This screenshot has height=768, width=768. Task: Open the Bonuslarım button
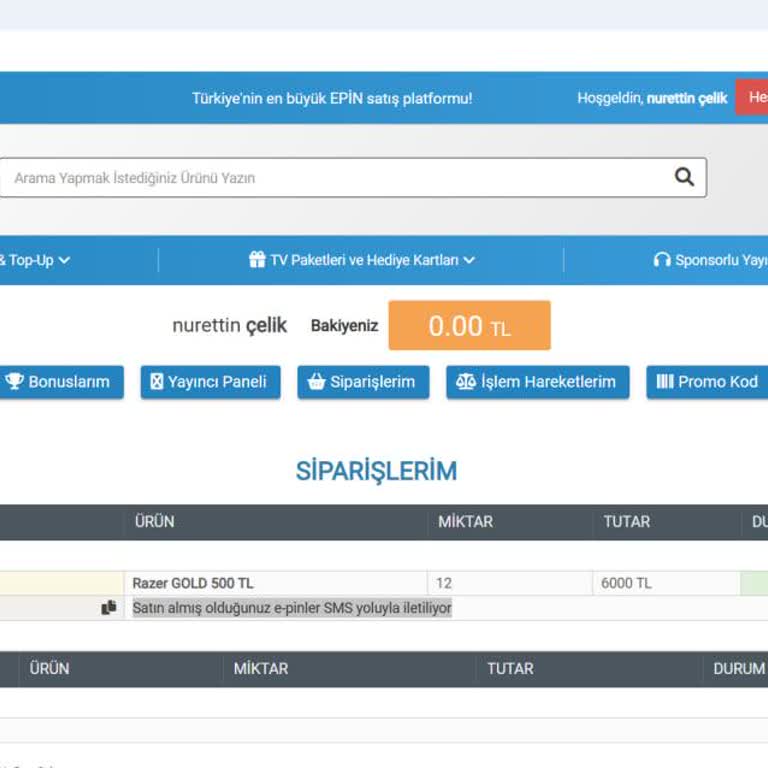[61, 382]
